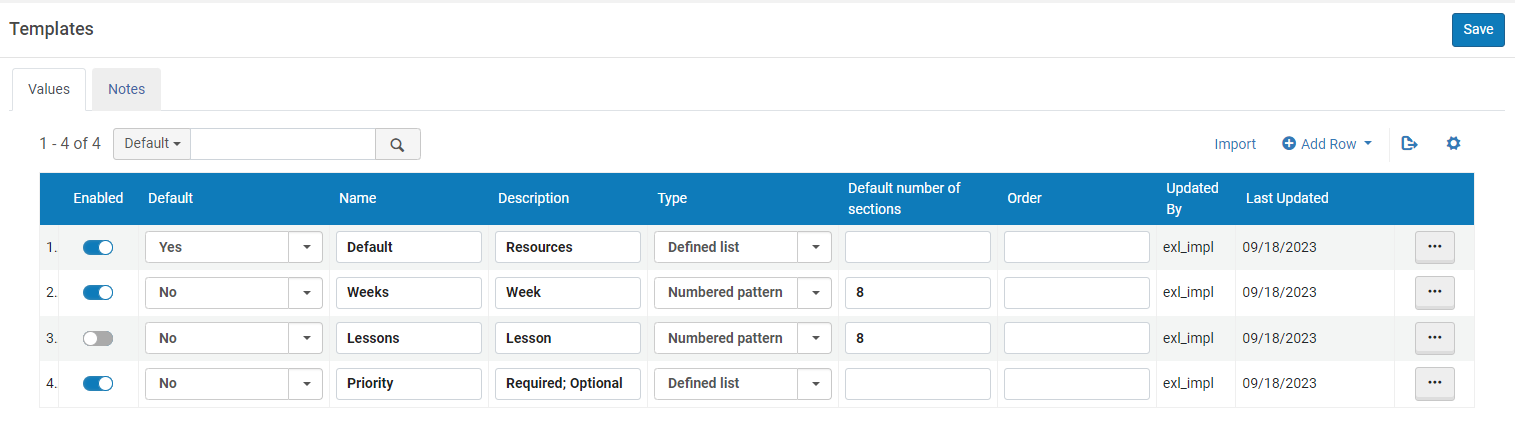Edit the Description field containing Resources
This screenshot has width=1515, height=423.
568,247
